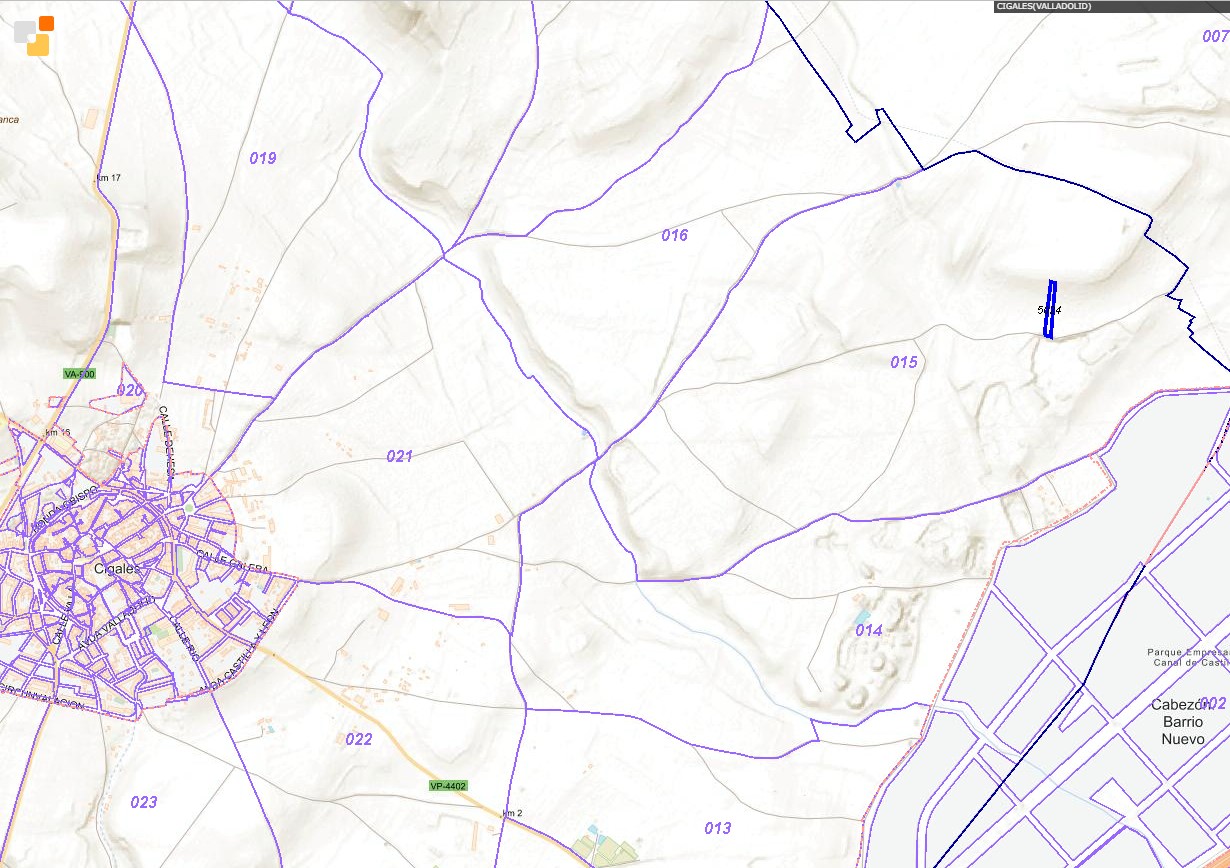Image resolution: width=1230 pixels, height=868 pixels.
Task: Pick polygon 021 on the map
Action: [x=400, y=456]
